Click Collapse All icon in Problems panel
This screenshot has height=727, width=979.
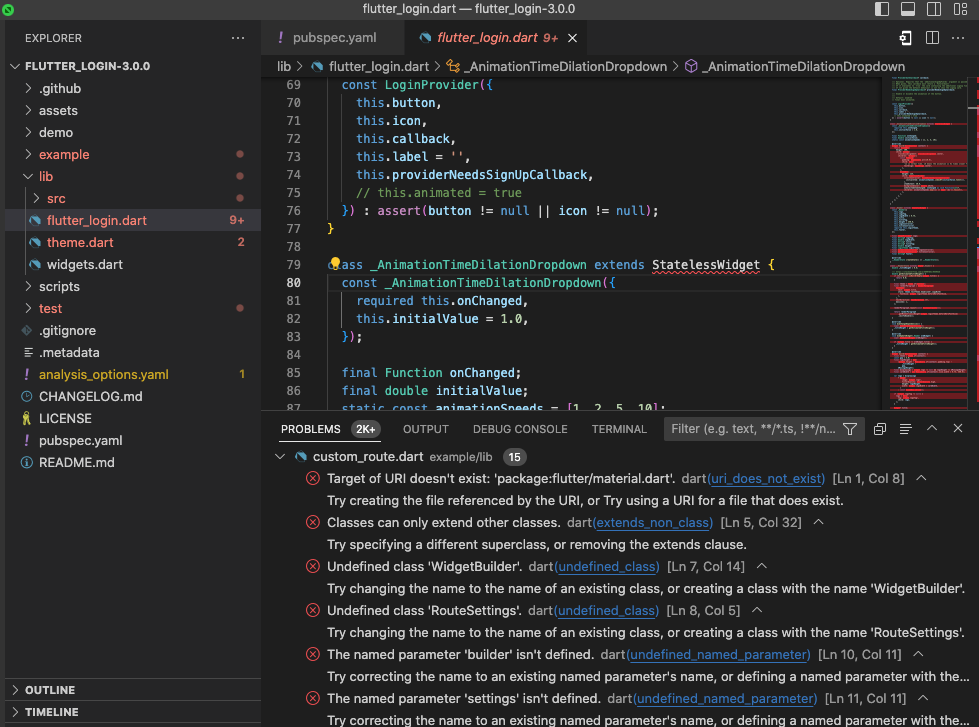(x=879, y=429)
